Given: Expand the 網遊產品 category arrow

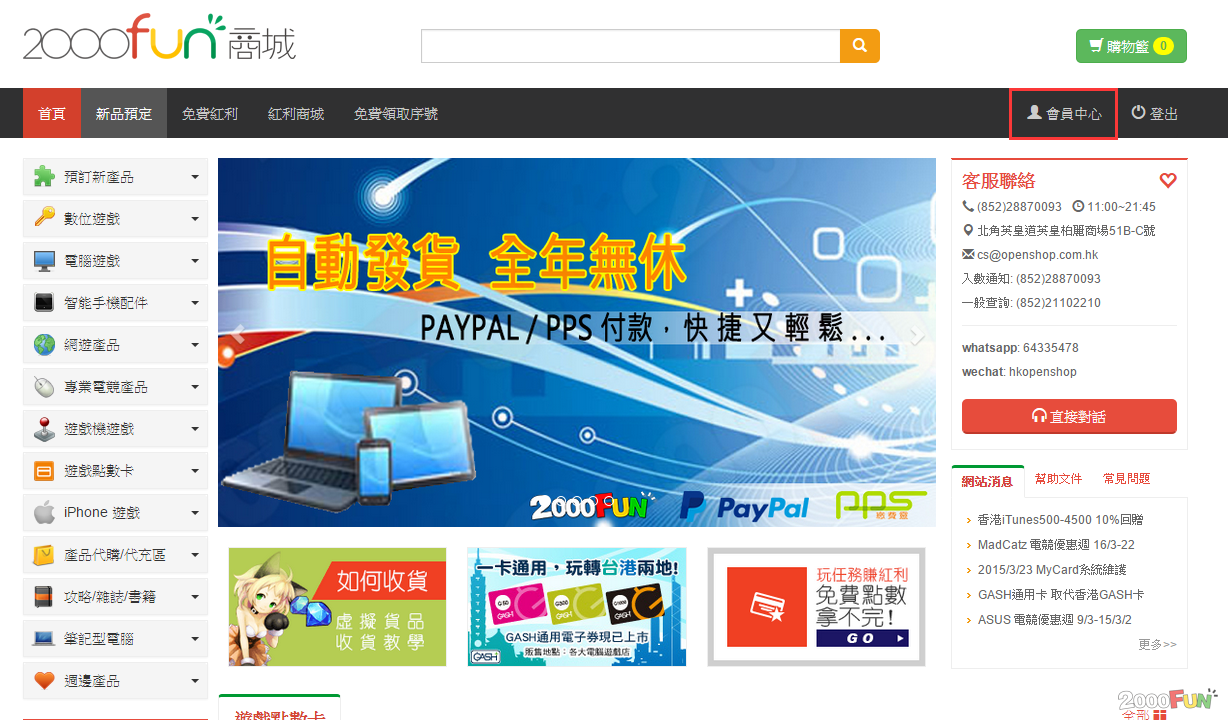Looking at the screenshot, I should click(194, 345).
